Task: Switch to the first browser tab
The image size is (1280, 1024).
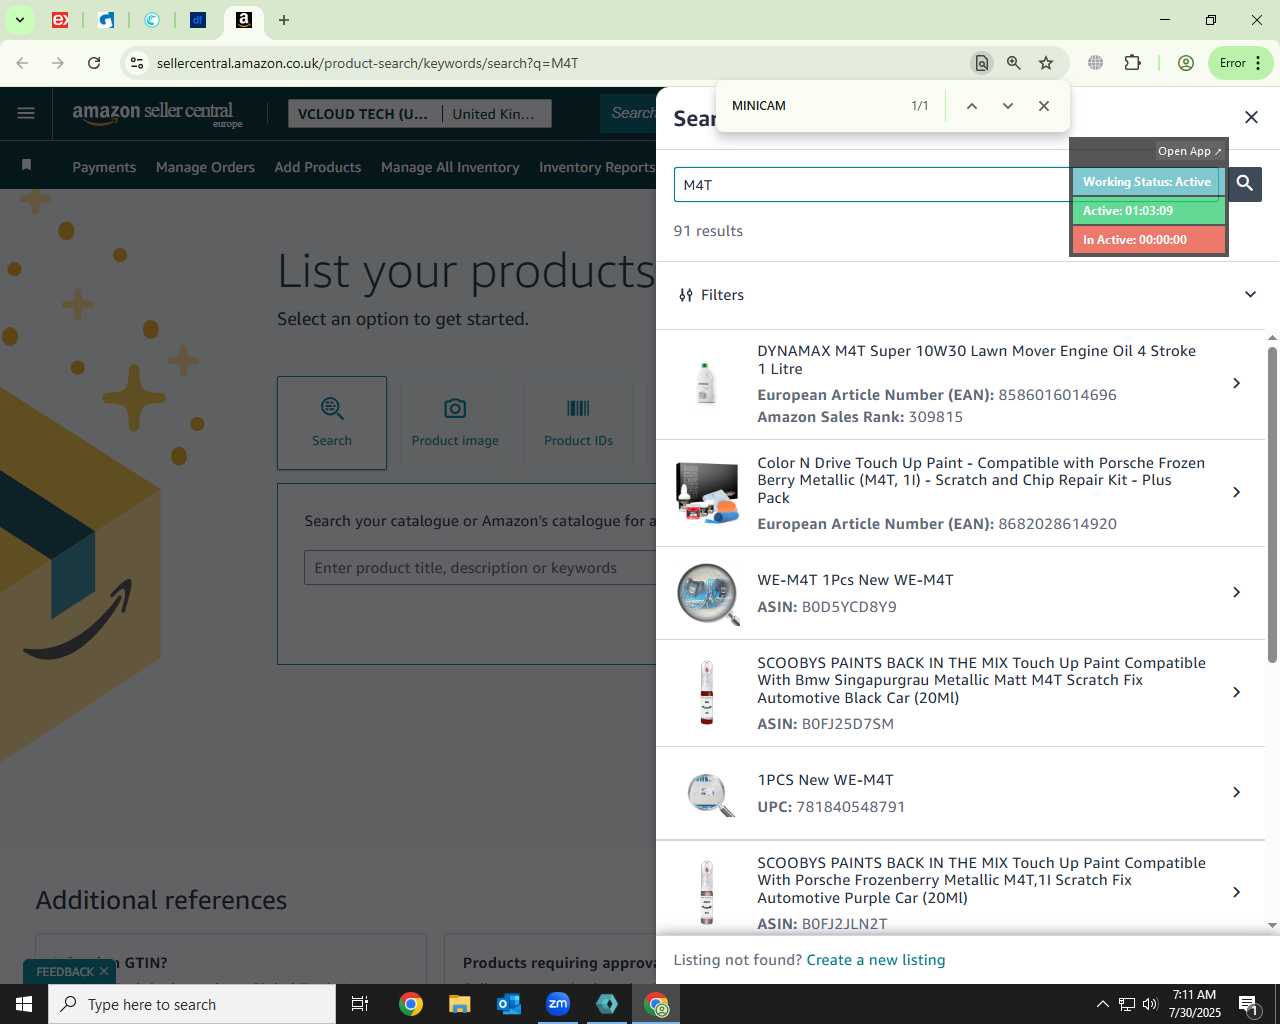Action: (x=60, y=20)
